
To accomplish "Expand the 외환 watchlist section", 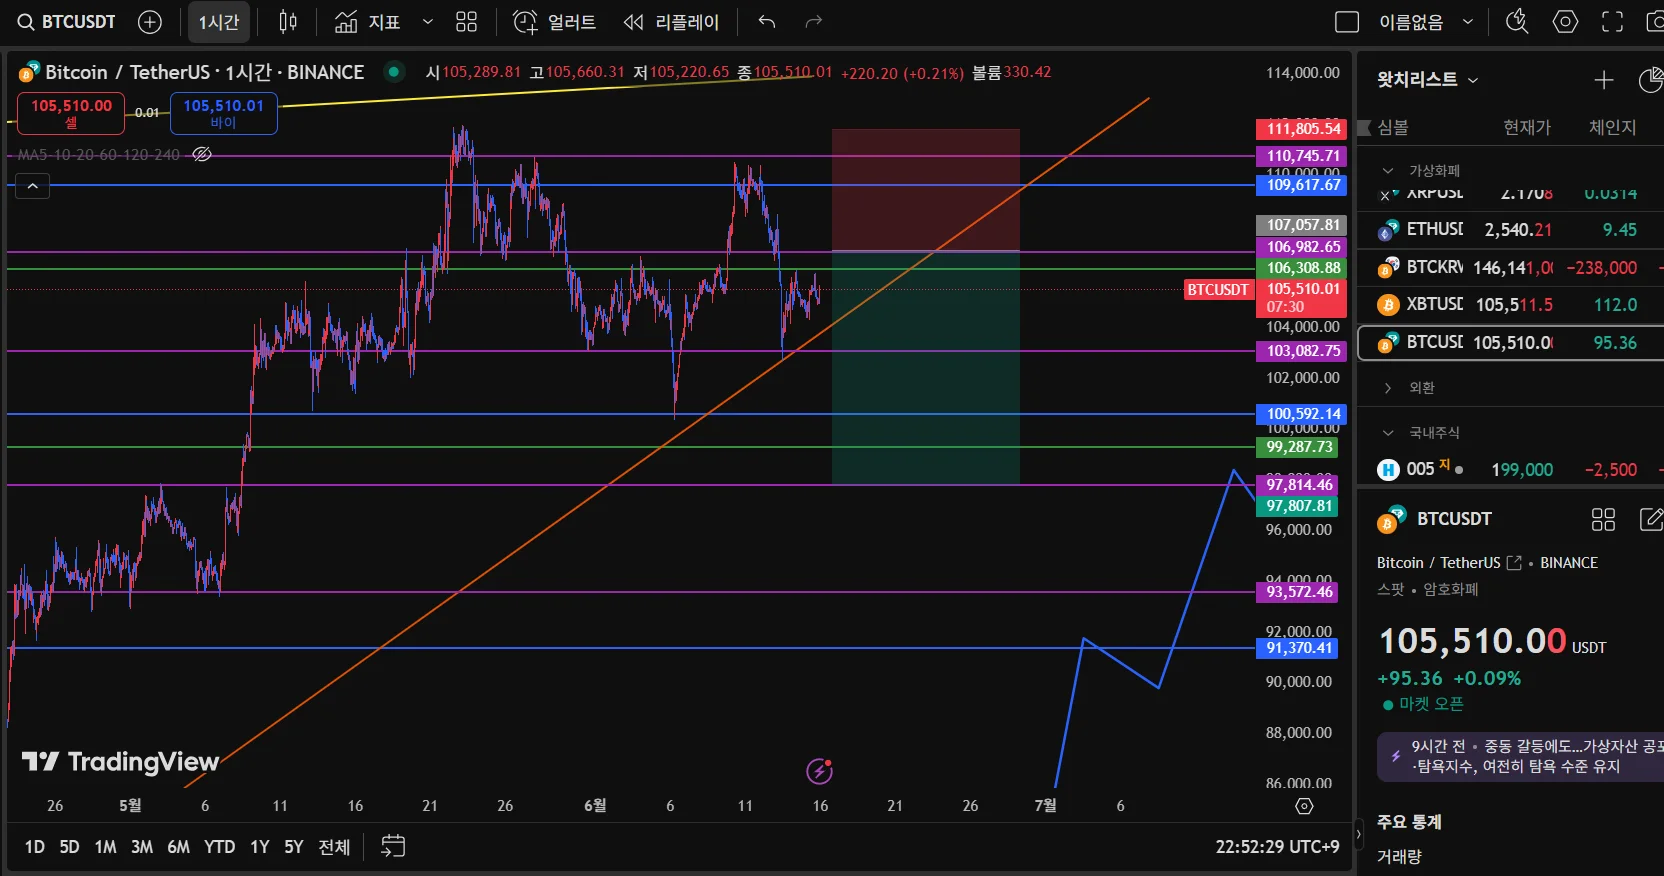I will [1388, 388].
